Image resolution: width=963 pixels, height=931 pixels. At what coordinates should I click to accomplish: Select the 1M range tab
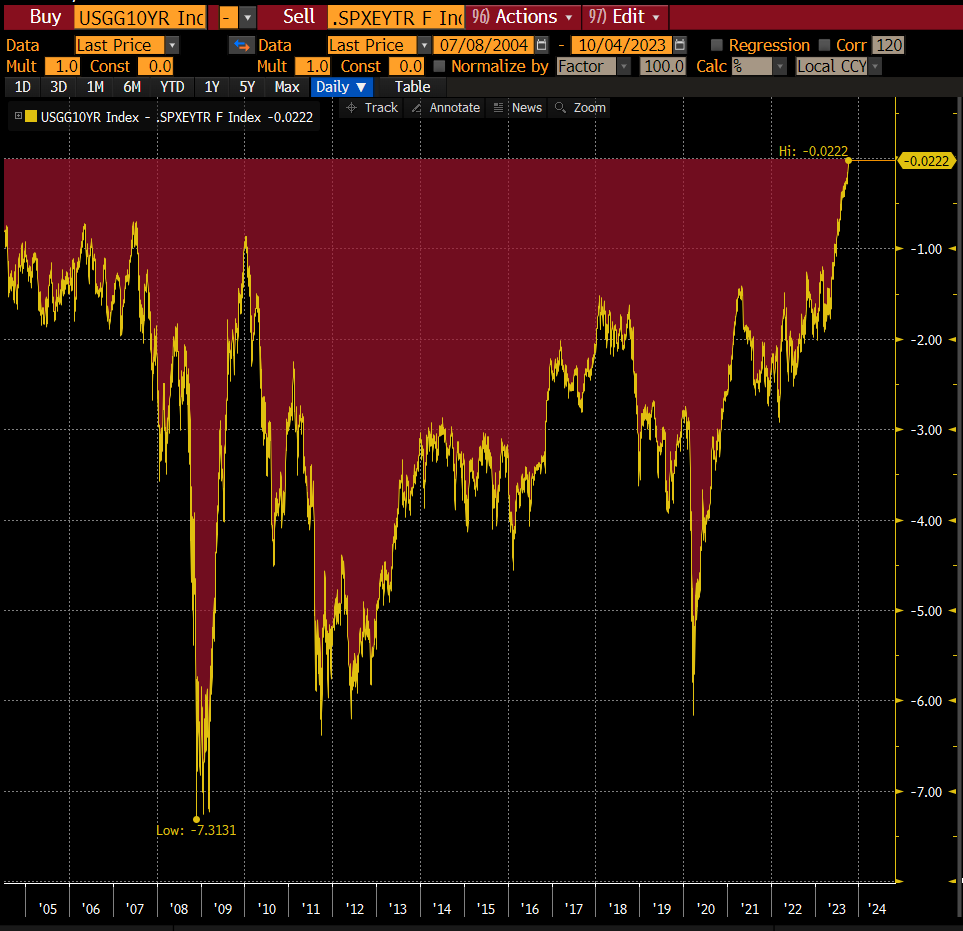click(95, 87)
